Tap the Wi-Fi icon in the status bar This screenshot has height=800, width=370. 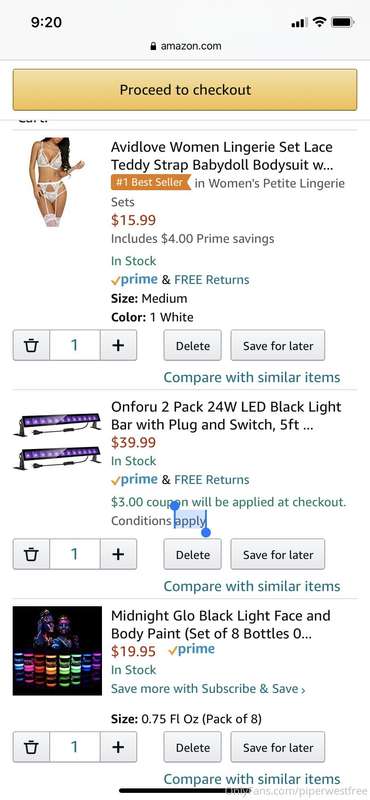pos(320,22)
